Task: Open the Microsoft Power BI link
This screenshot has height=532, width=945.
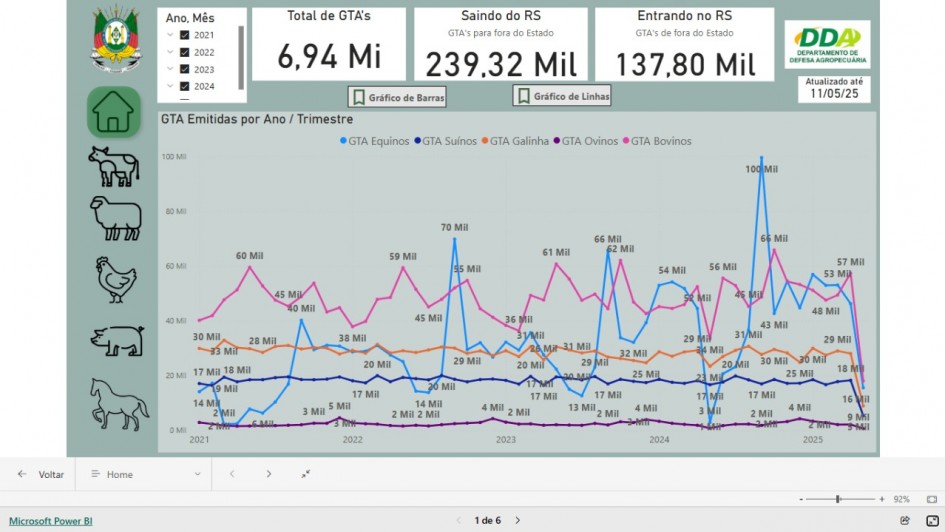Action: click(x=51, y=521)
